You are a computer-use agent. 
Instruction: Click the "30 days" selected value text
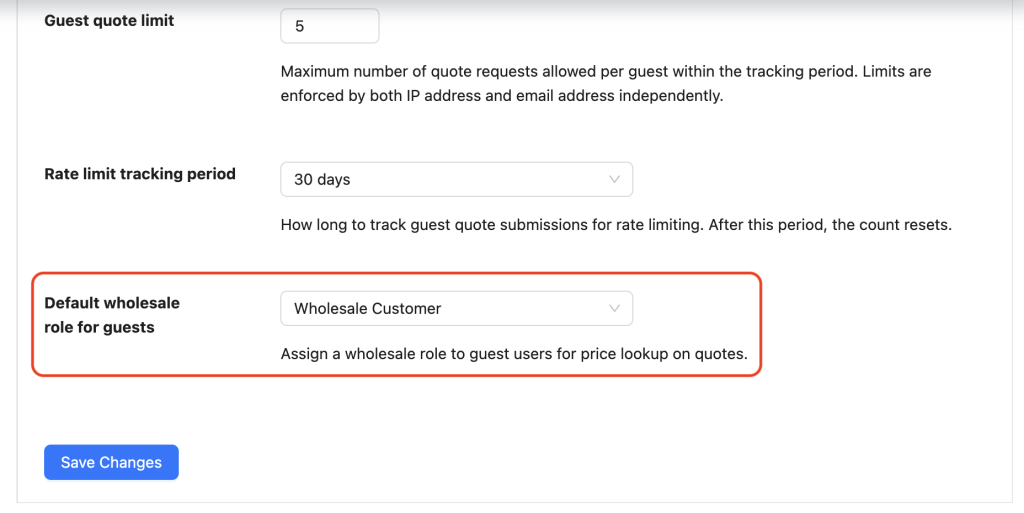pyautogui.click(x=322, y=180)
